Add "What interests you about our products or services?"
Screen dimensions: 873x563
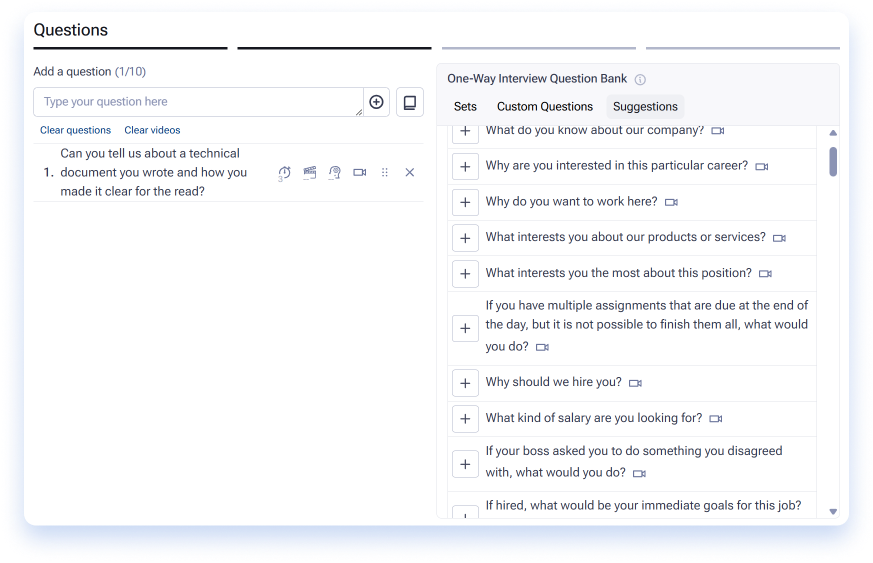pos(465,238)
